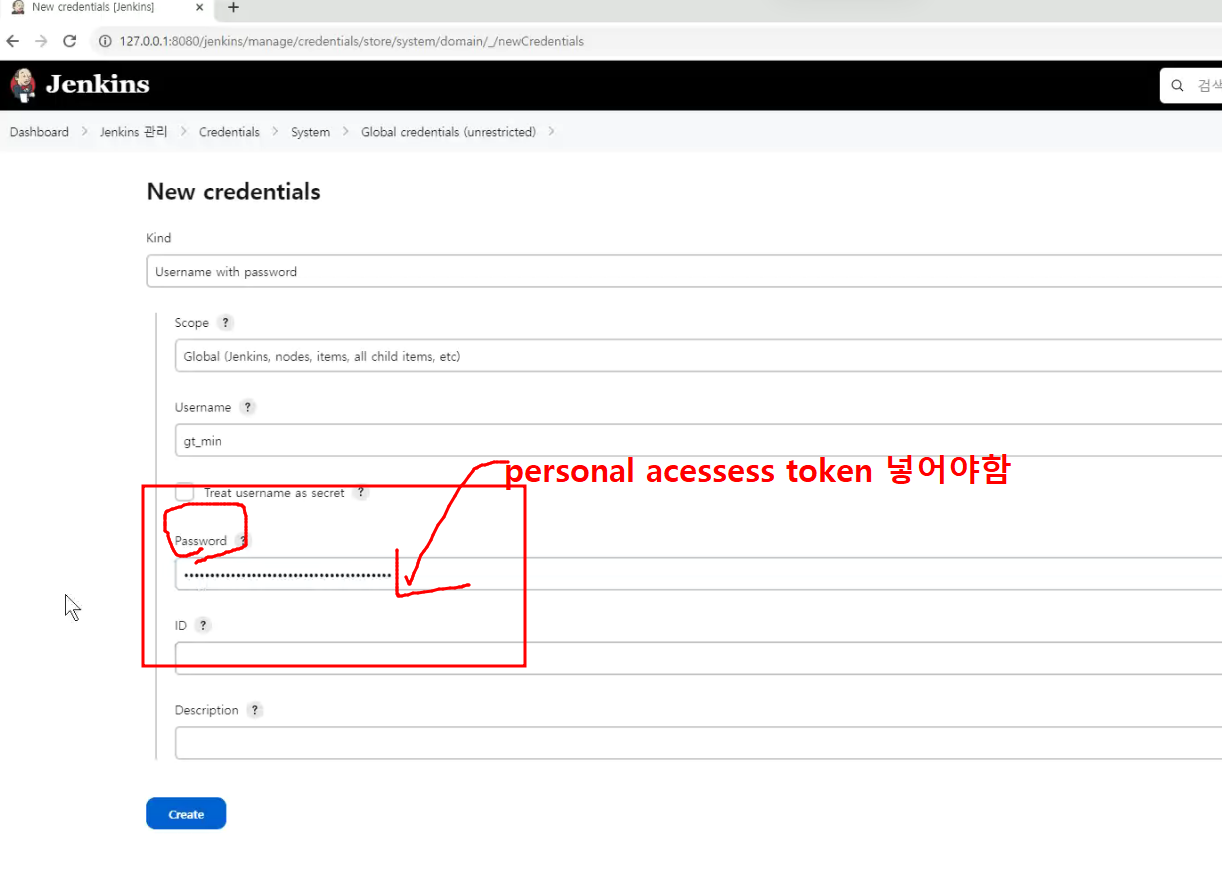
Task: Expand the chevron after Global credentials breadcrumb
Action: click(551, 132)
